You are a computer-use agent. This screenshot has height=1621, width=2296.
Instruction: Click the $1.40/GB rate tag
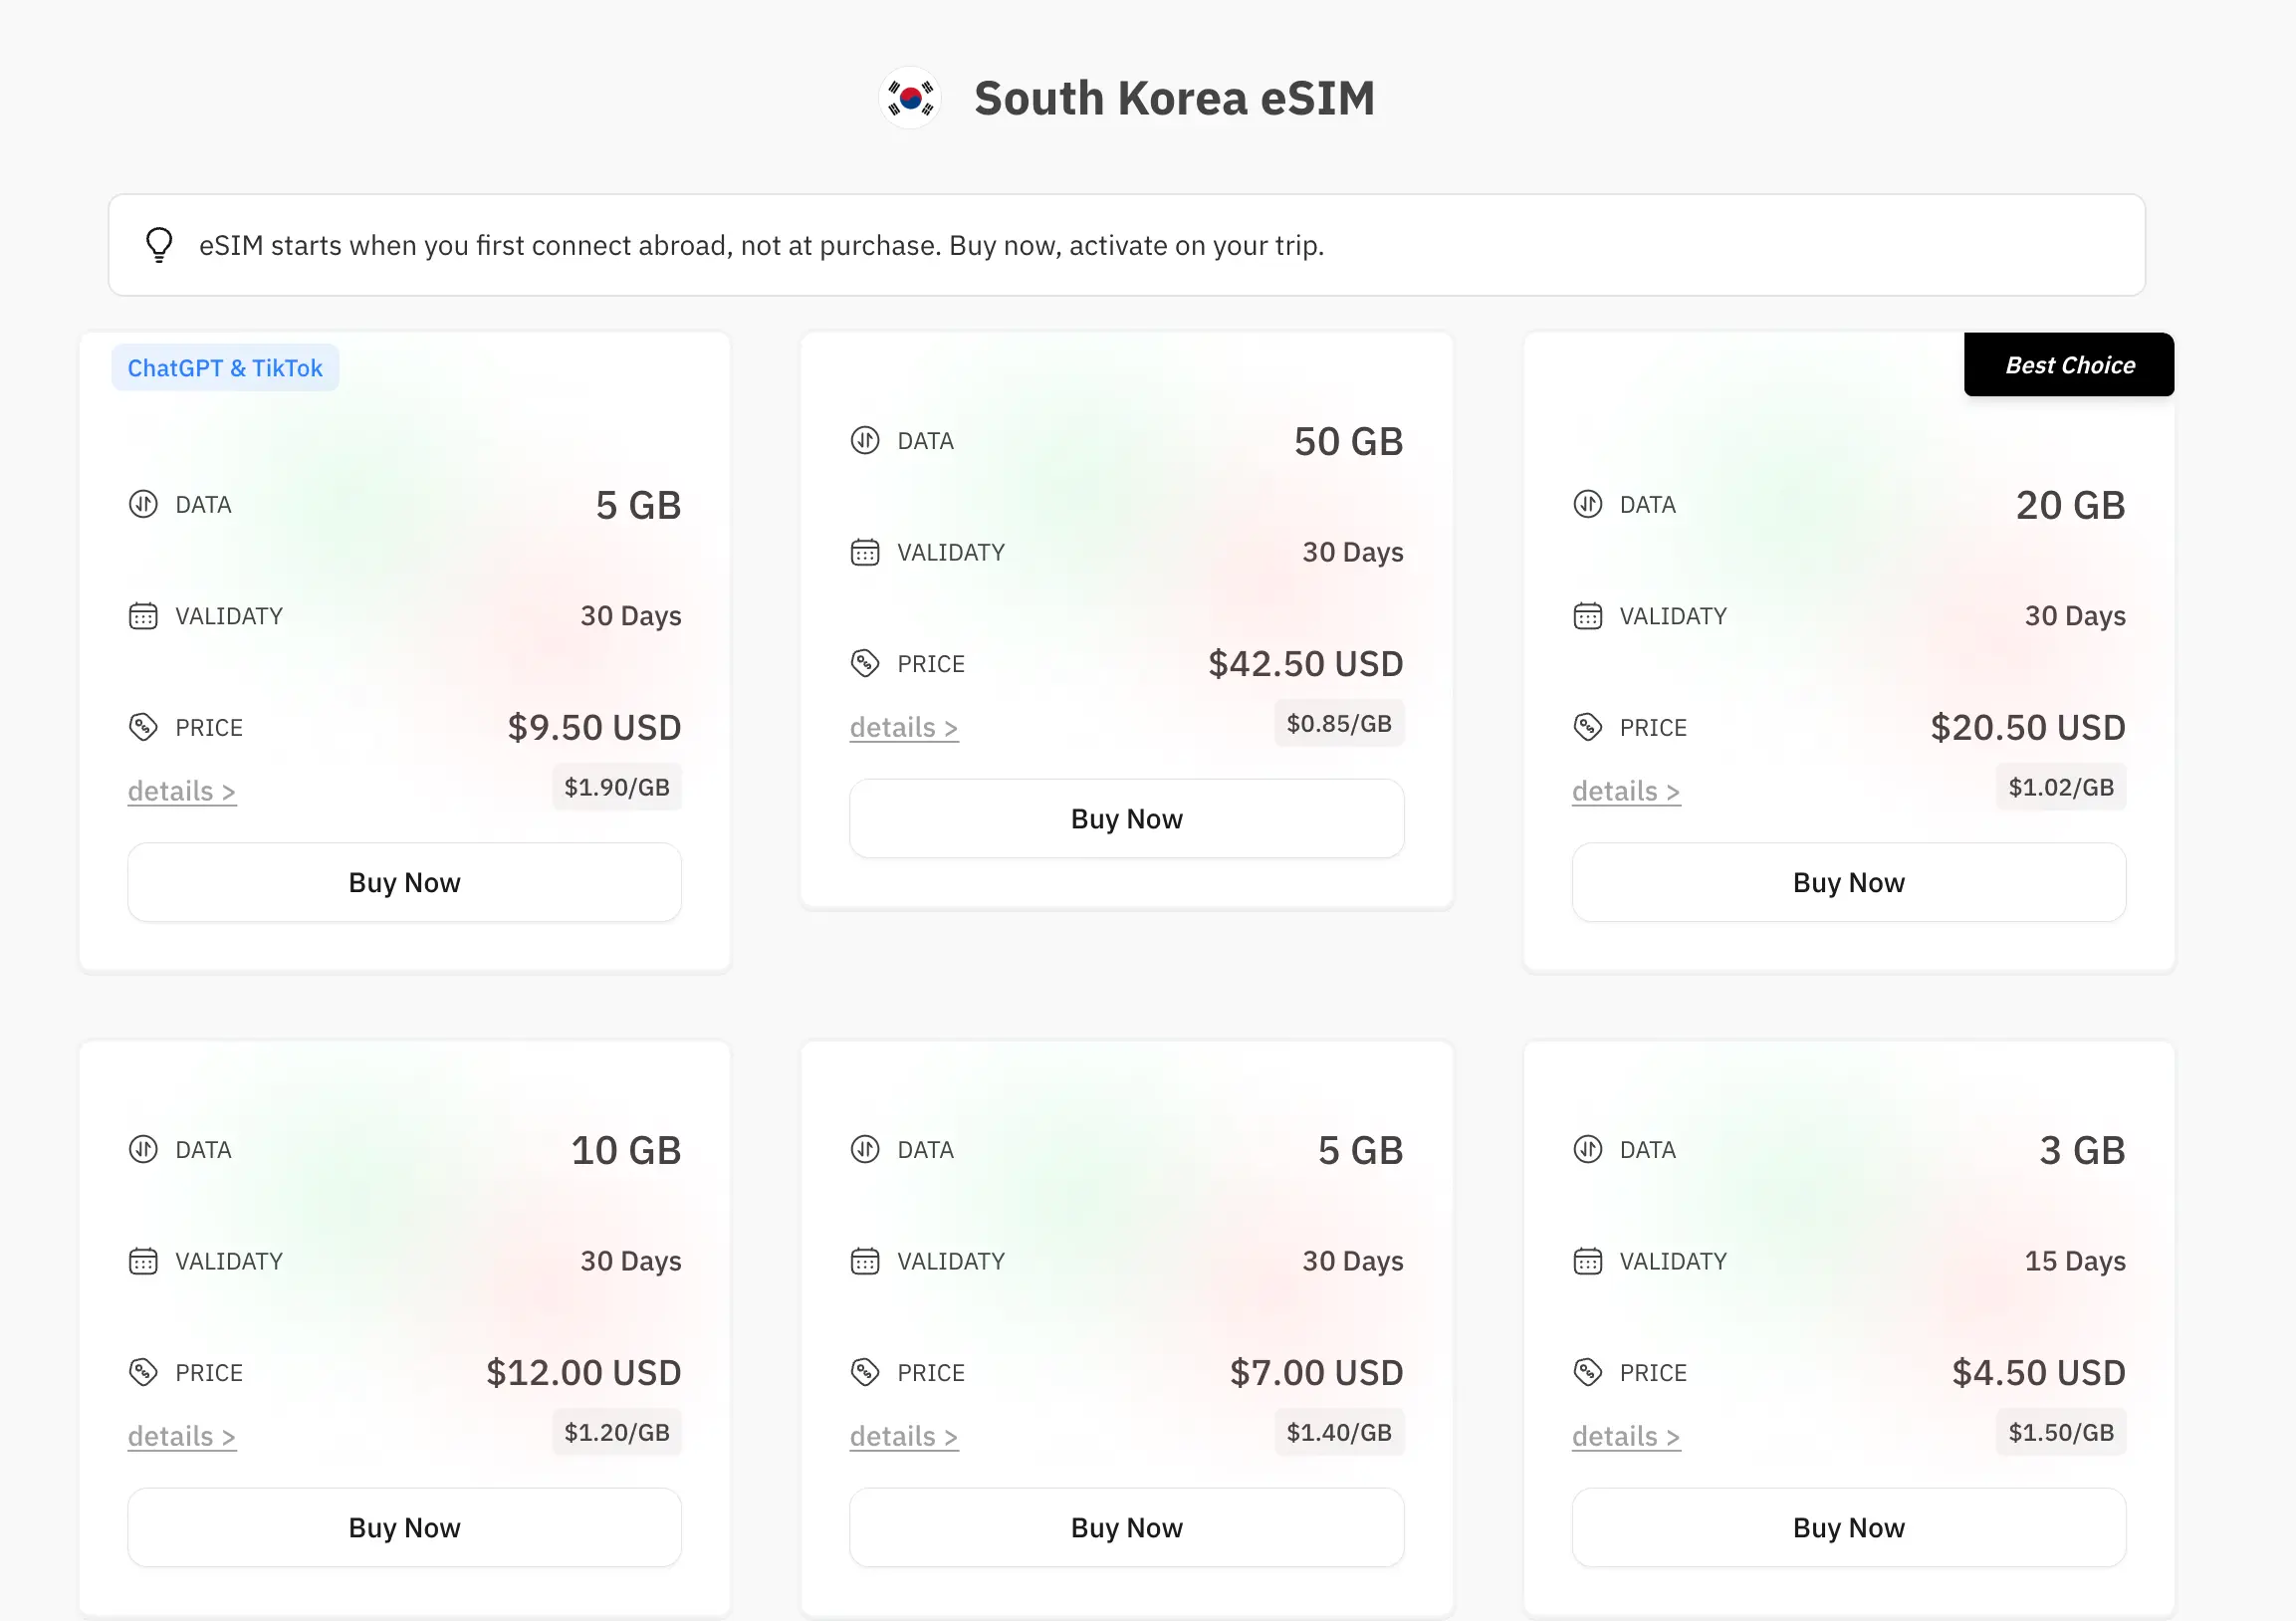coord(1339,1432)
